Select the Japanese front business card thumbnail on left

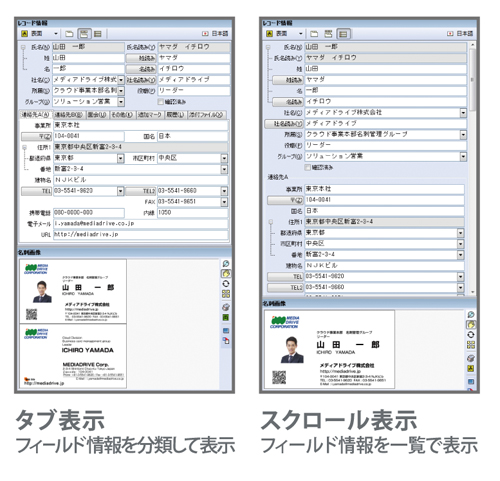coord(73,292)
